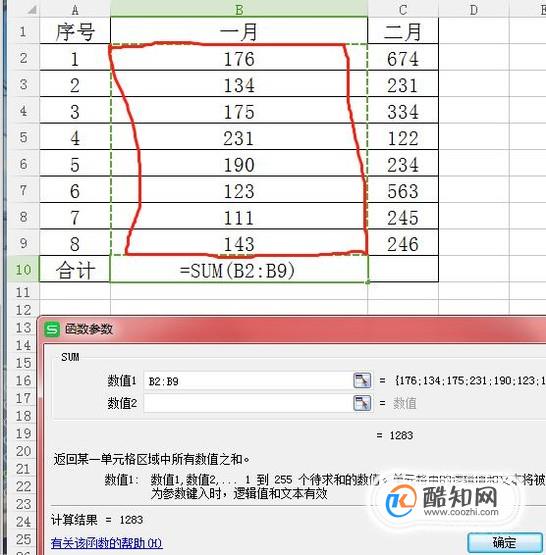Image resolution: width=546 pixels, height=555 pixels.
Task: Select row 10 header
Action: tap(23, 270)
